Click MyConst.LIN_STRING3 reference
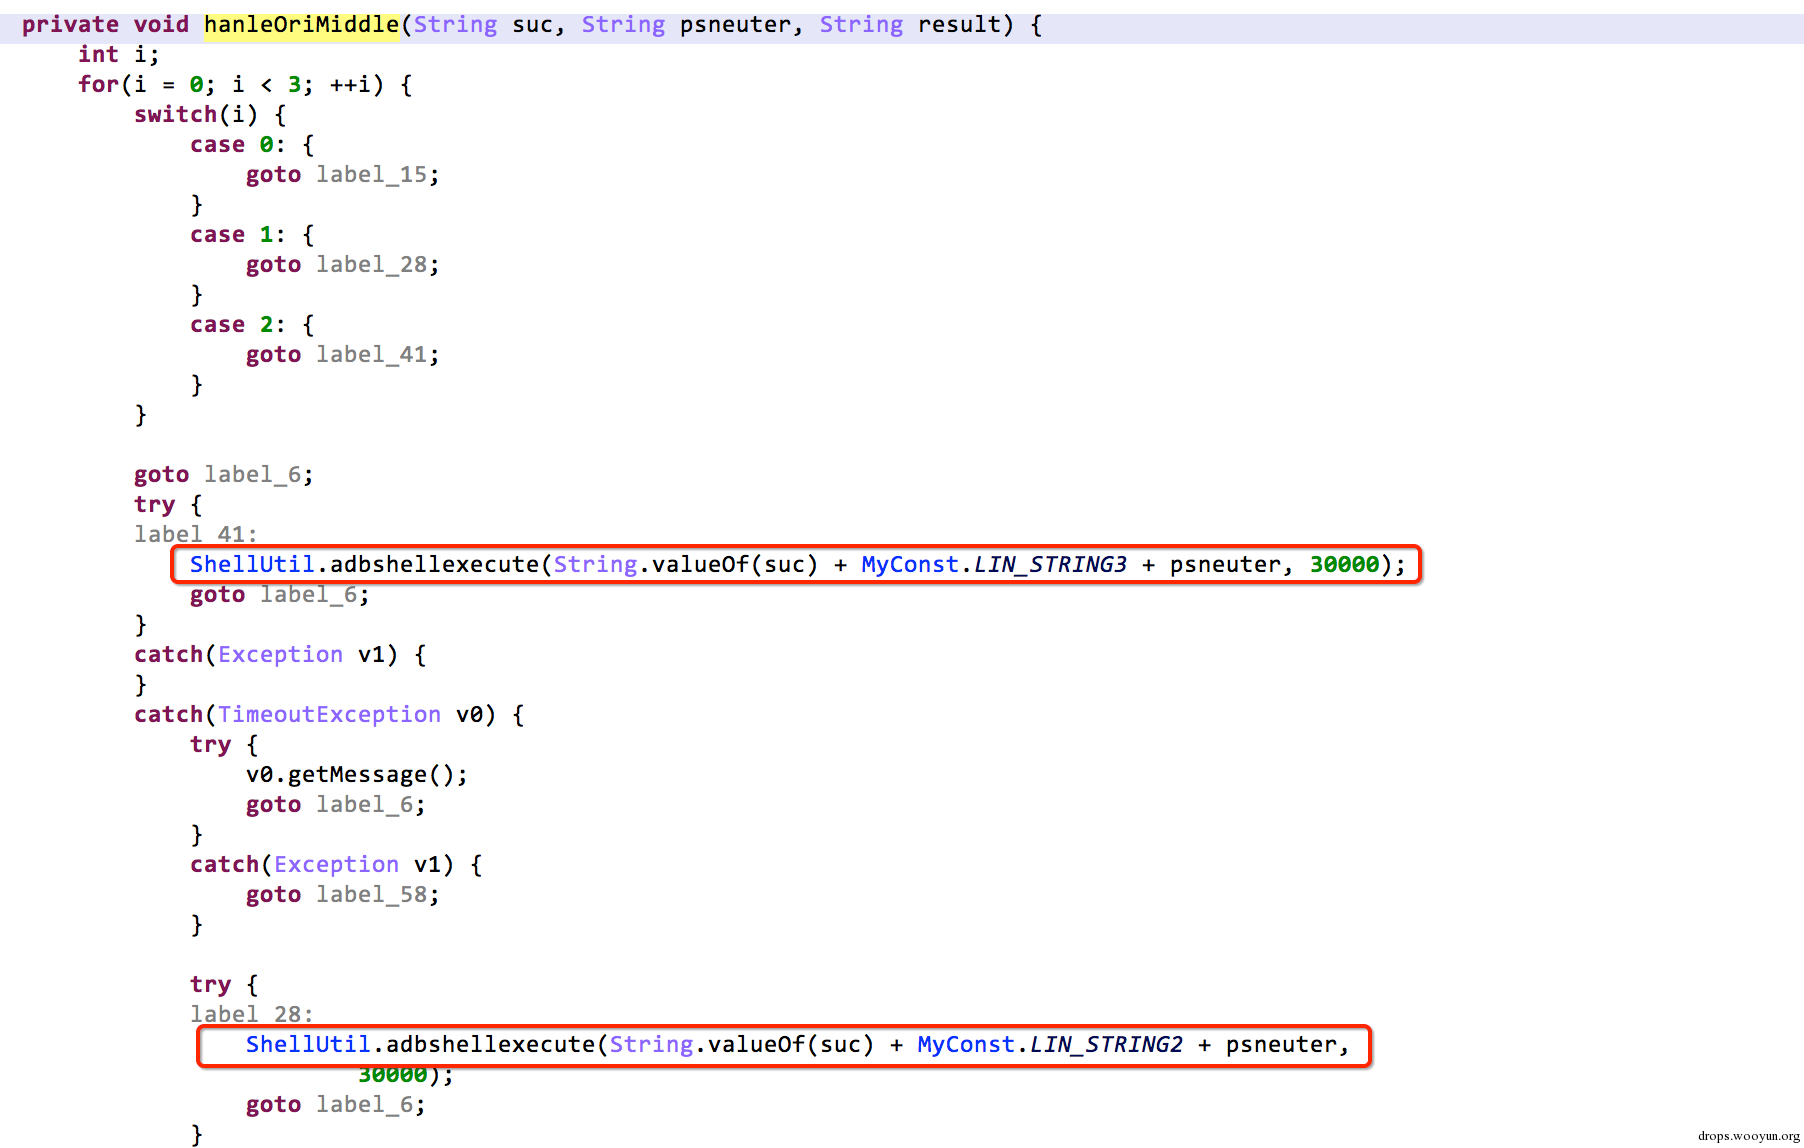The width and height of the screenshot is (1804, 1148). [994, 565]
